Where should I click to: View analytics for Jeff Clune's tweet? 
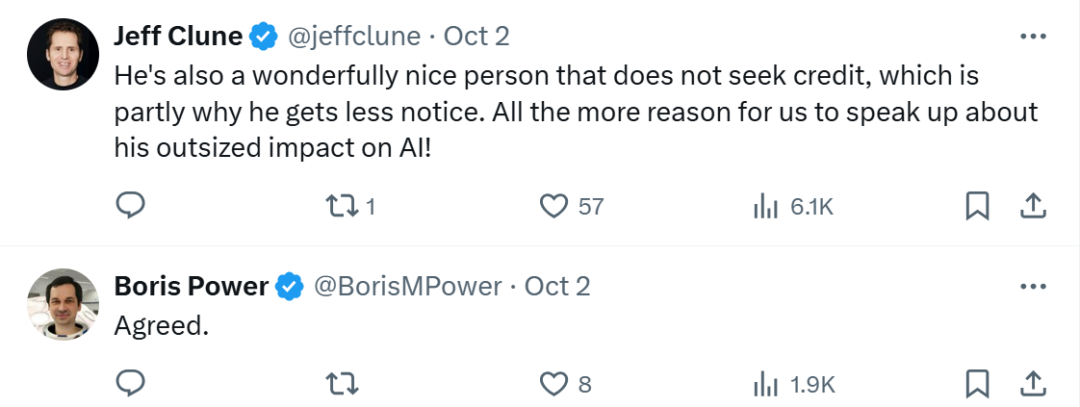tap(765, 206)
